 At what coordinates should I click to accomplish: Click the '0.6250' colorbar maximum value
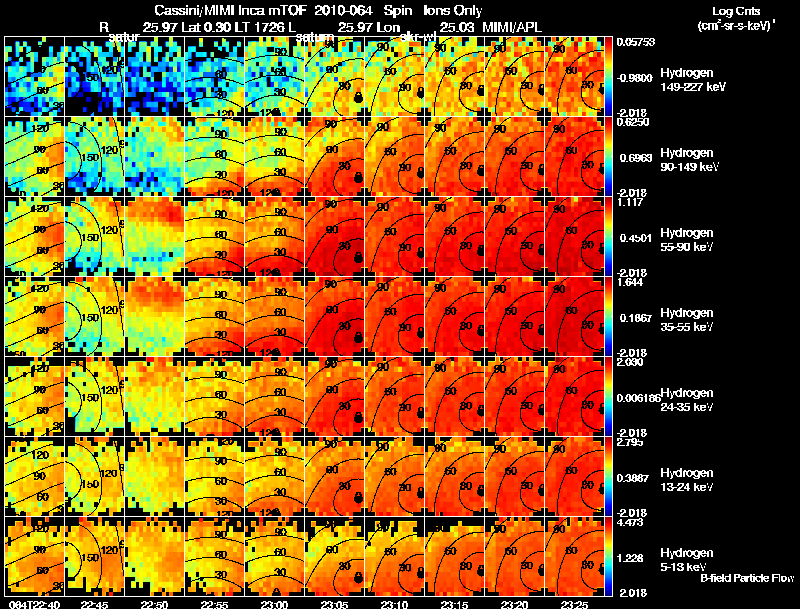click(x=633, y=122)
